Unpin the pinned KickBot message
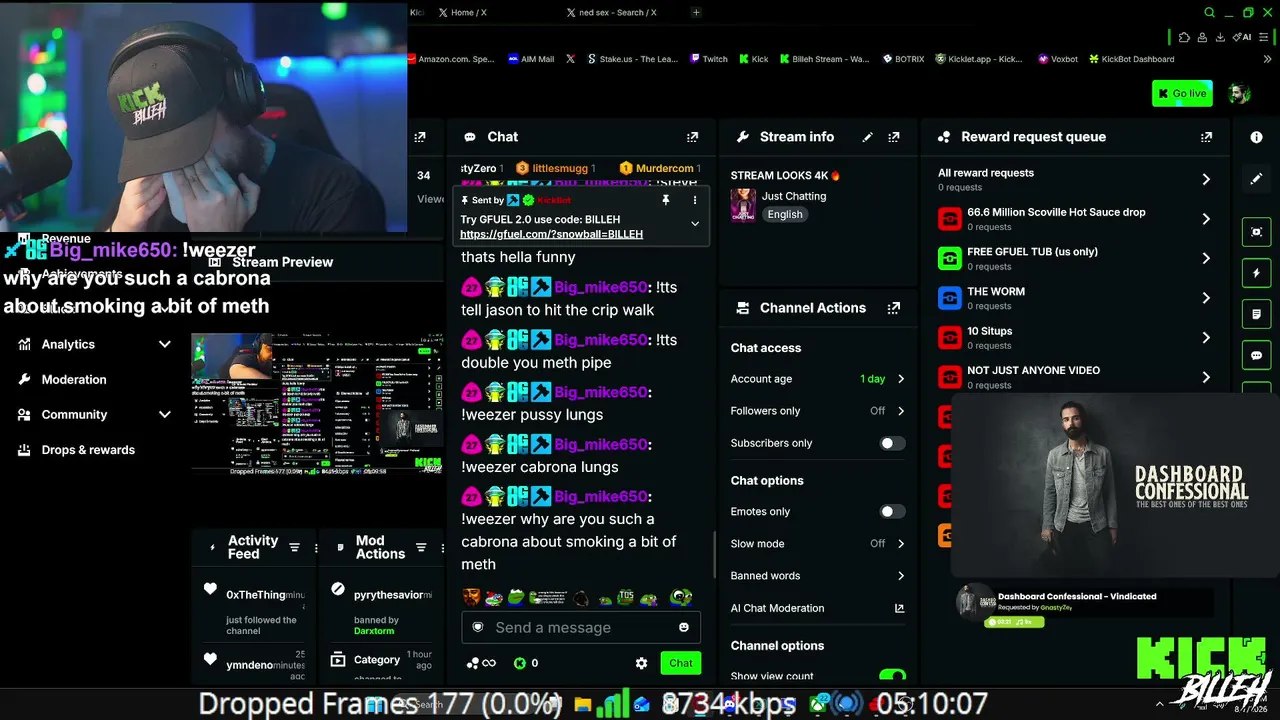 [665, 200]
